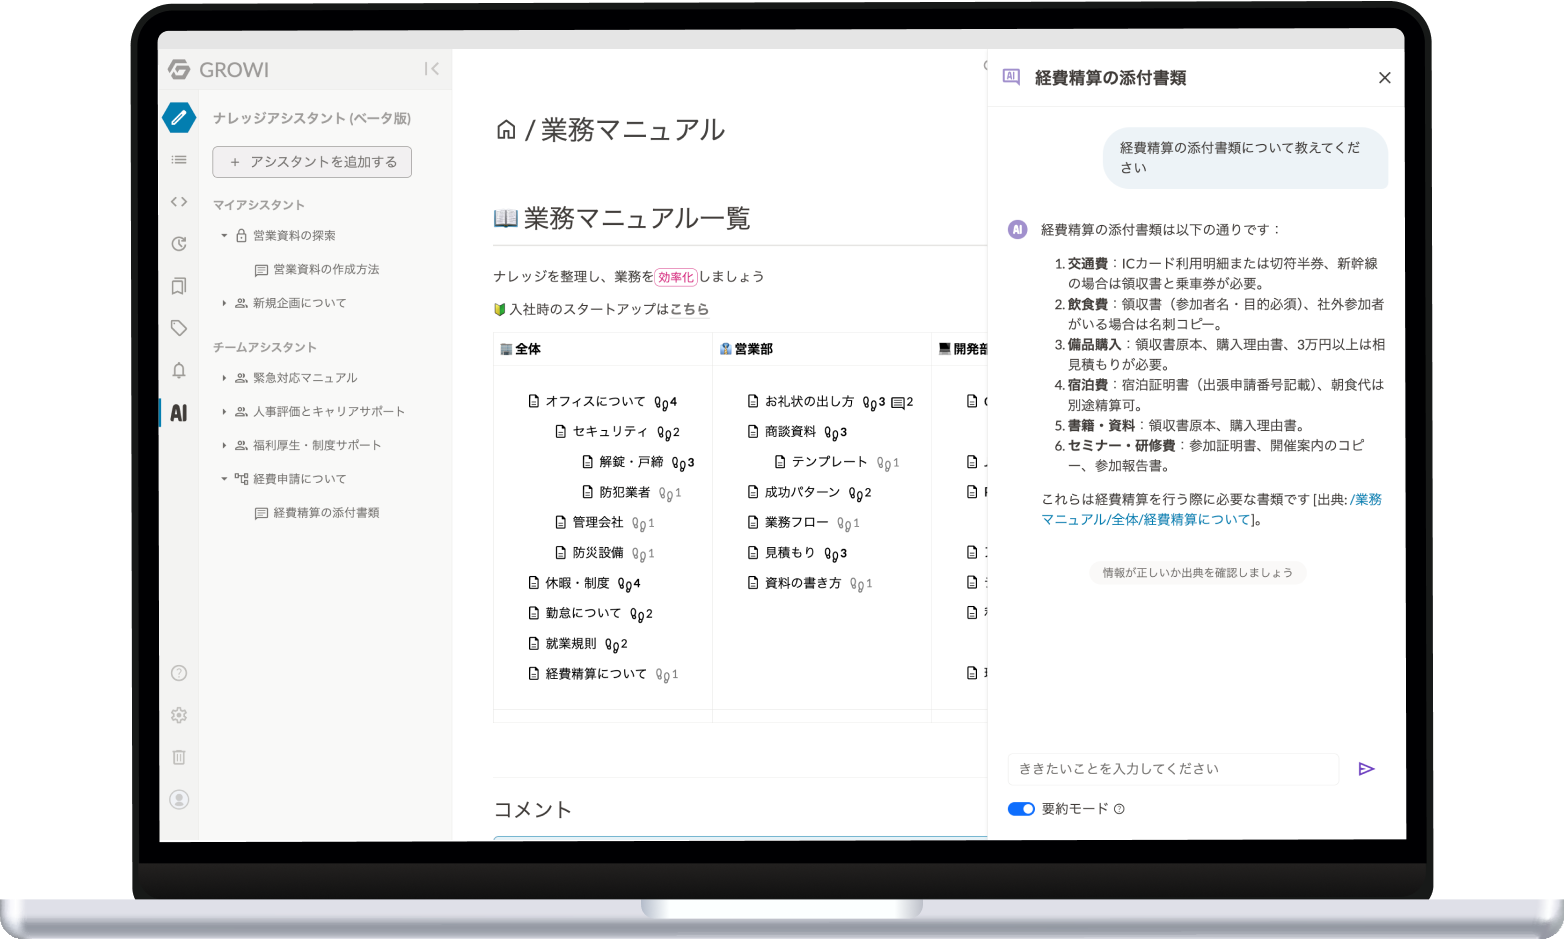Collapse the sidebar using the arrow icon
The height and width of the screenshot is (939, 1564).
pos(431,69)
